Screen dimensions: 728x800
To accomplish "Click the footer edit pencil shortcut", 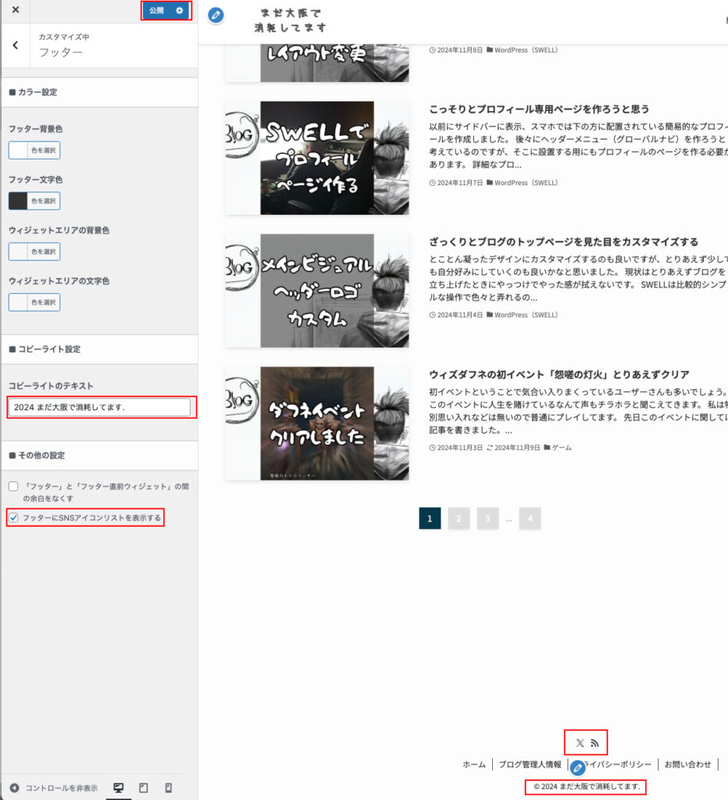I will (578, 767).
